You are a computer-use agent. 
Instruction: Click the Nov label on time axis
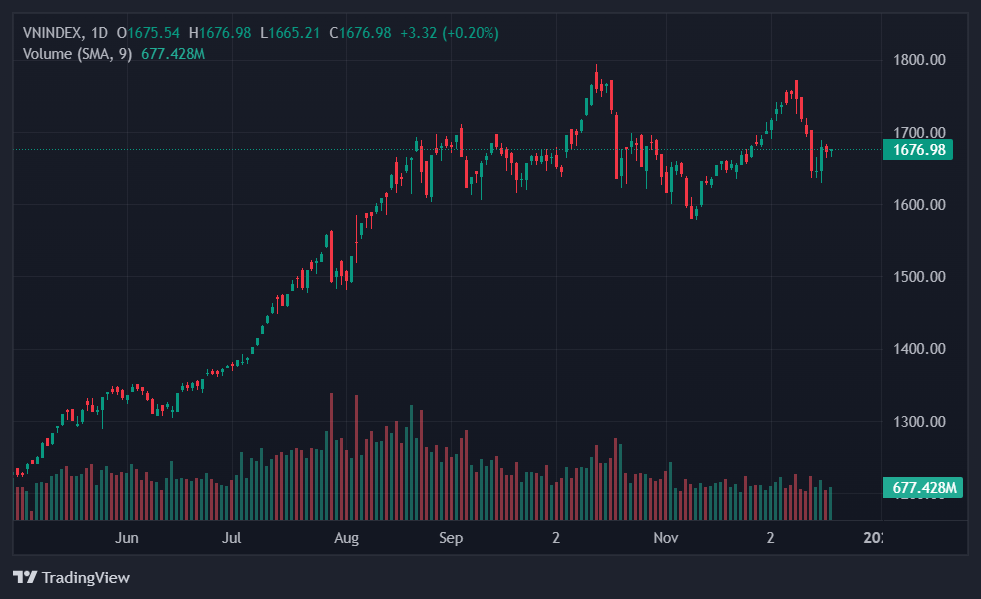pyautogui.click(x=666, y=538)
